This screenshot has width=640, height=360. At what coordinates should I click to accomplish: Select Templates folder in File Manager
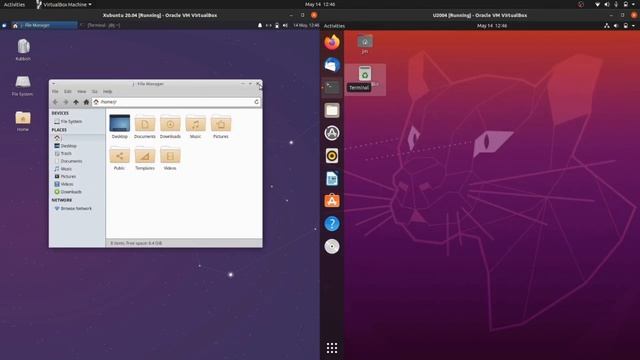coord(145,158)
